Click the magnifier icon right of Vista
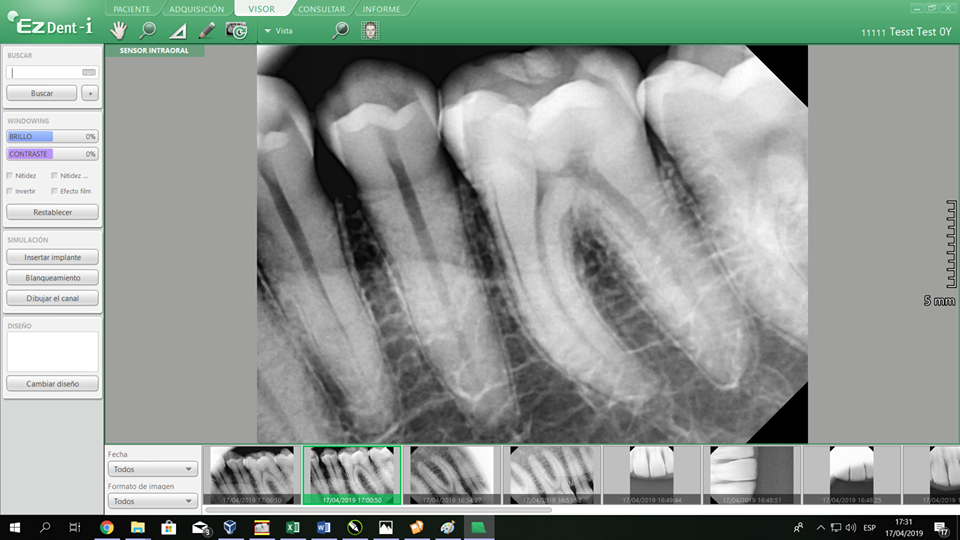Image resolution: width=960 pixels, height=540 pixels. [x=340, y=30]
